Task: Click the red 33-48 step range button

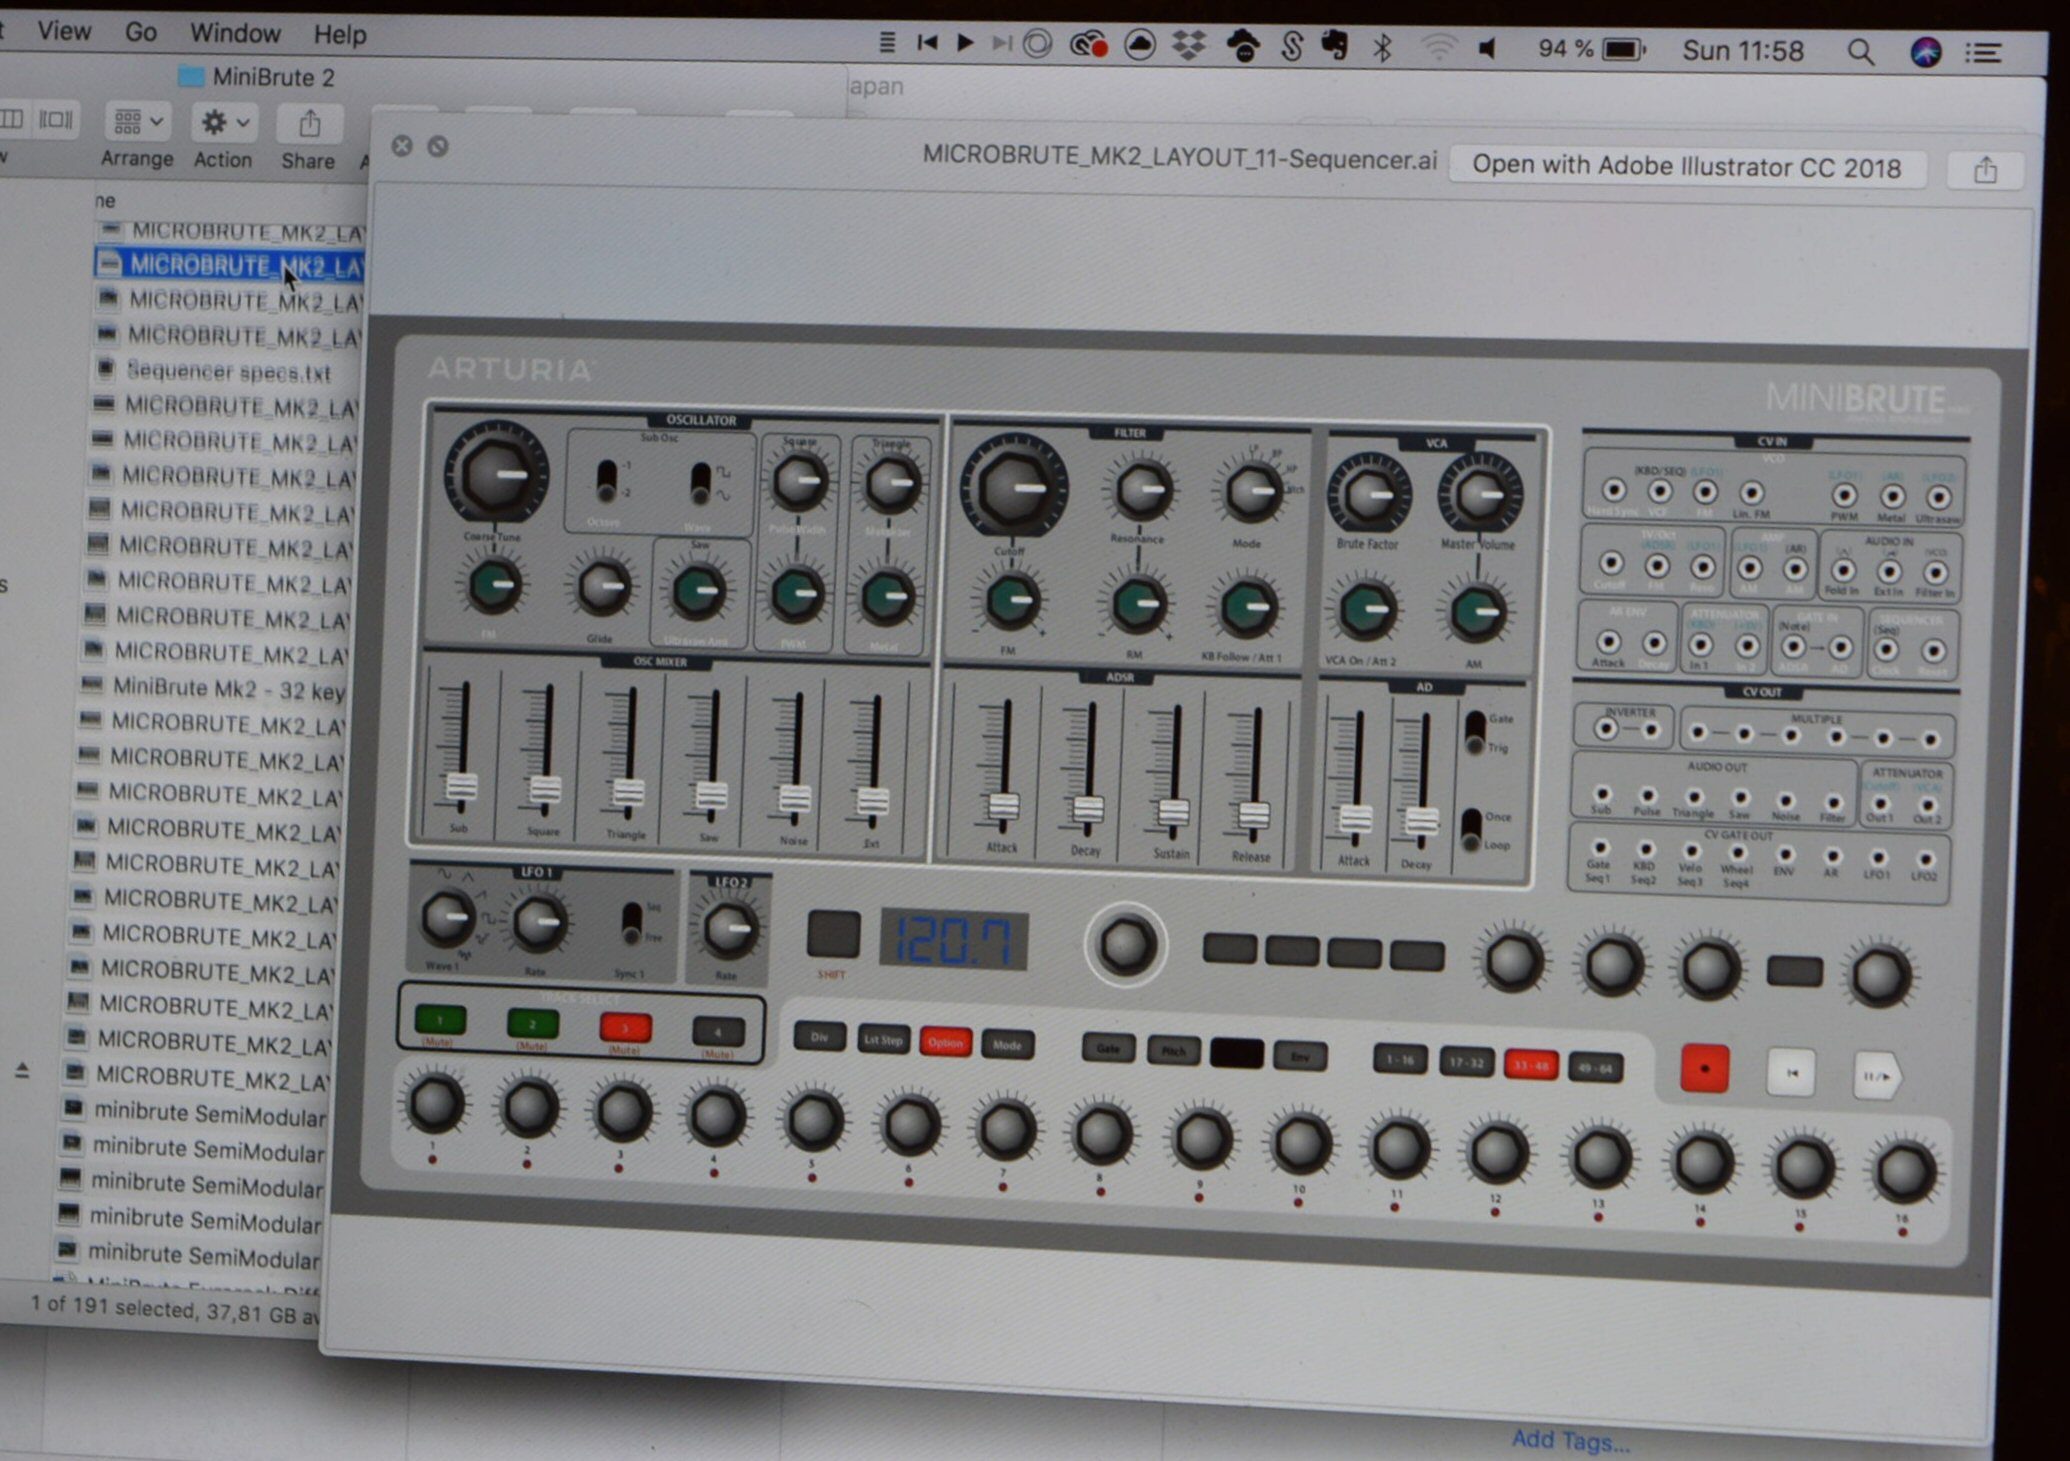Action: (1531, 1063)
